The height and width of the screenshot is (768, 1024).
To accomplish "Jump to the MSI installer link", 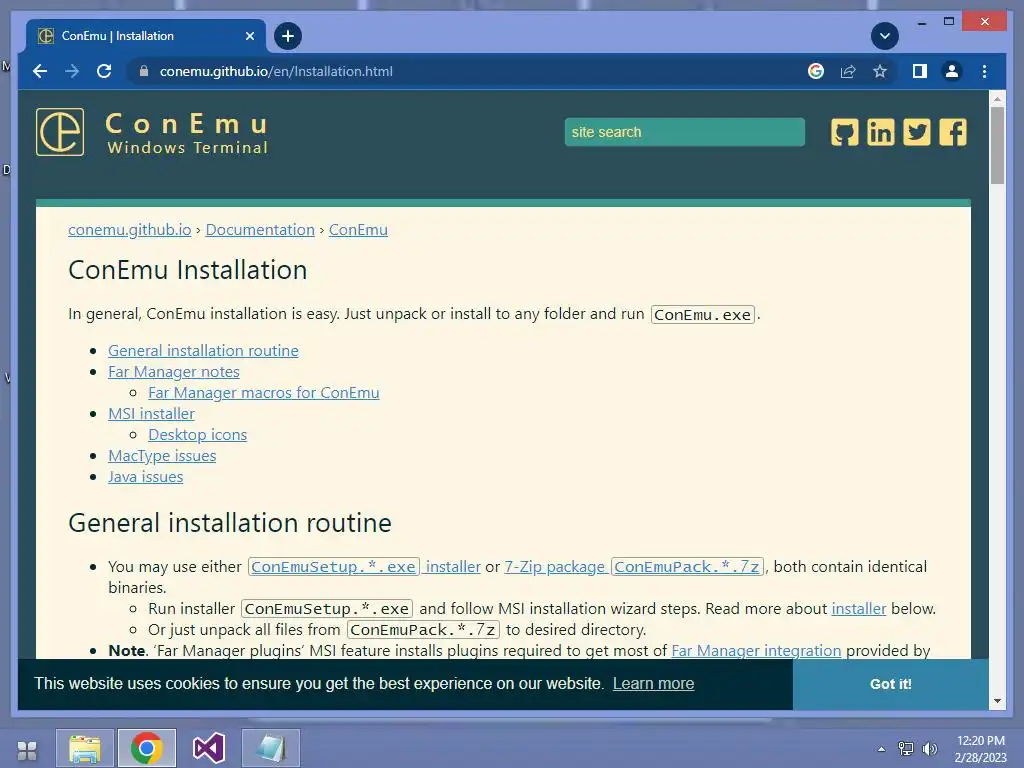I will (x=152, y=413).
